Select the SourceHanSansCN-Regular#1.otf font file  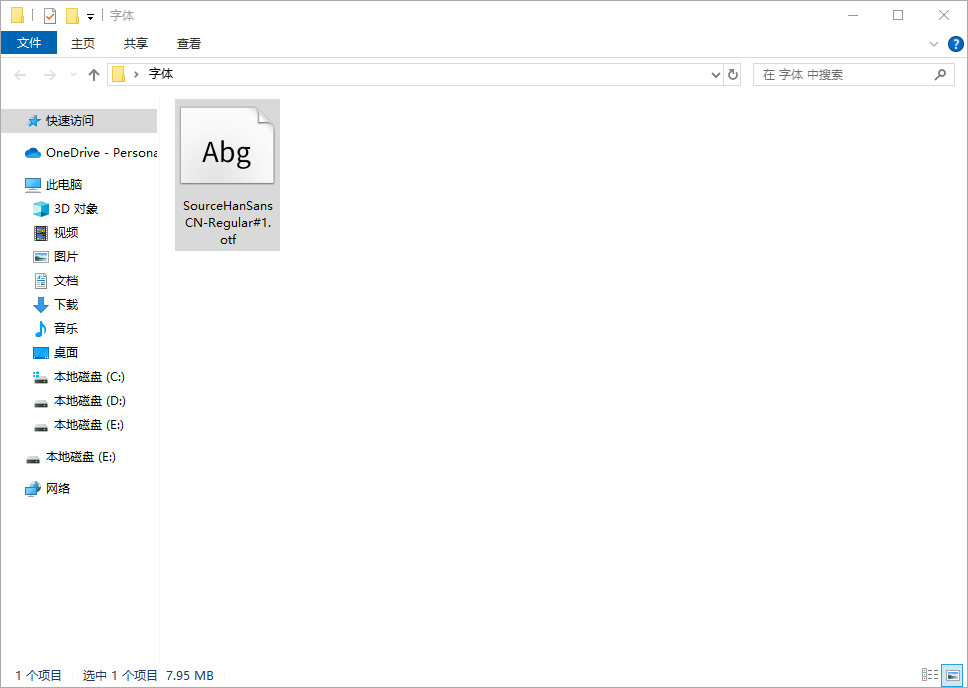227,174
